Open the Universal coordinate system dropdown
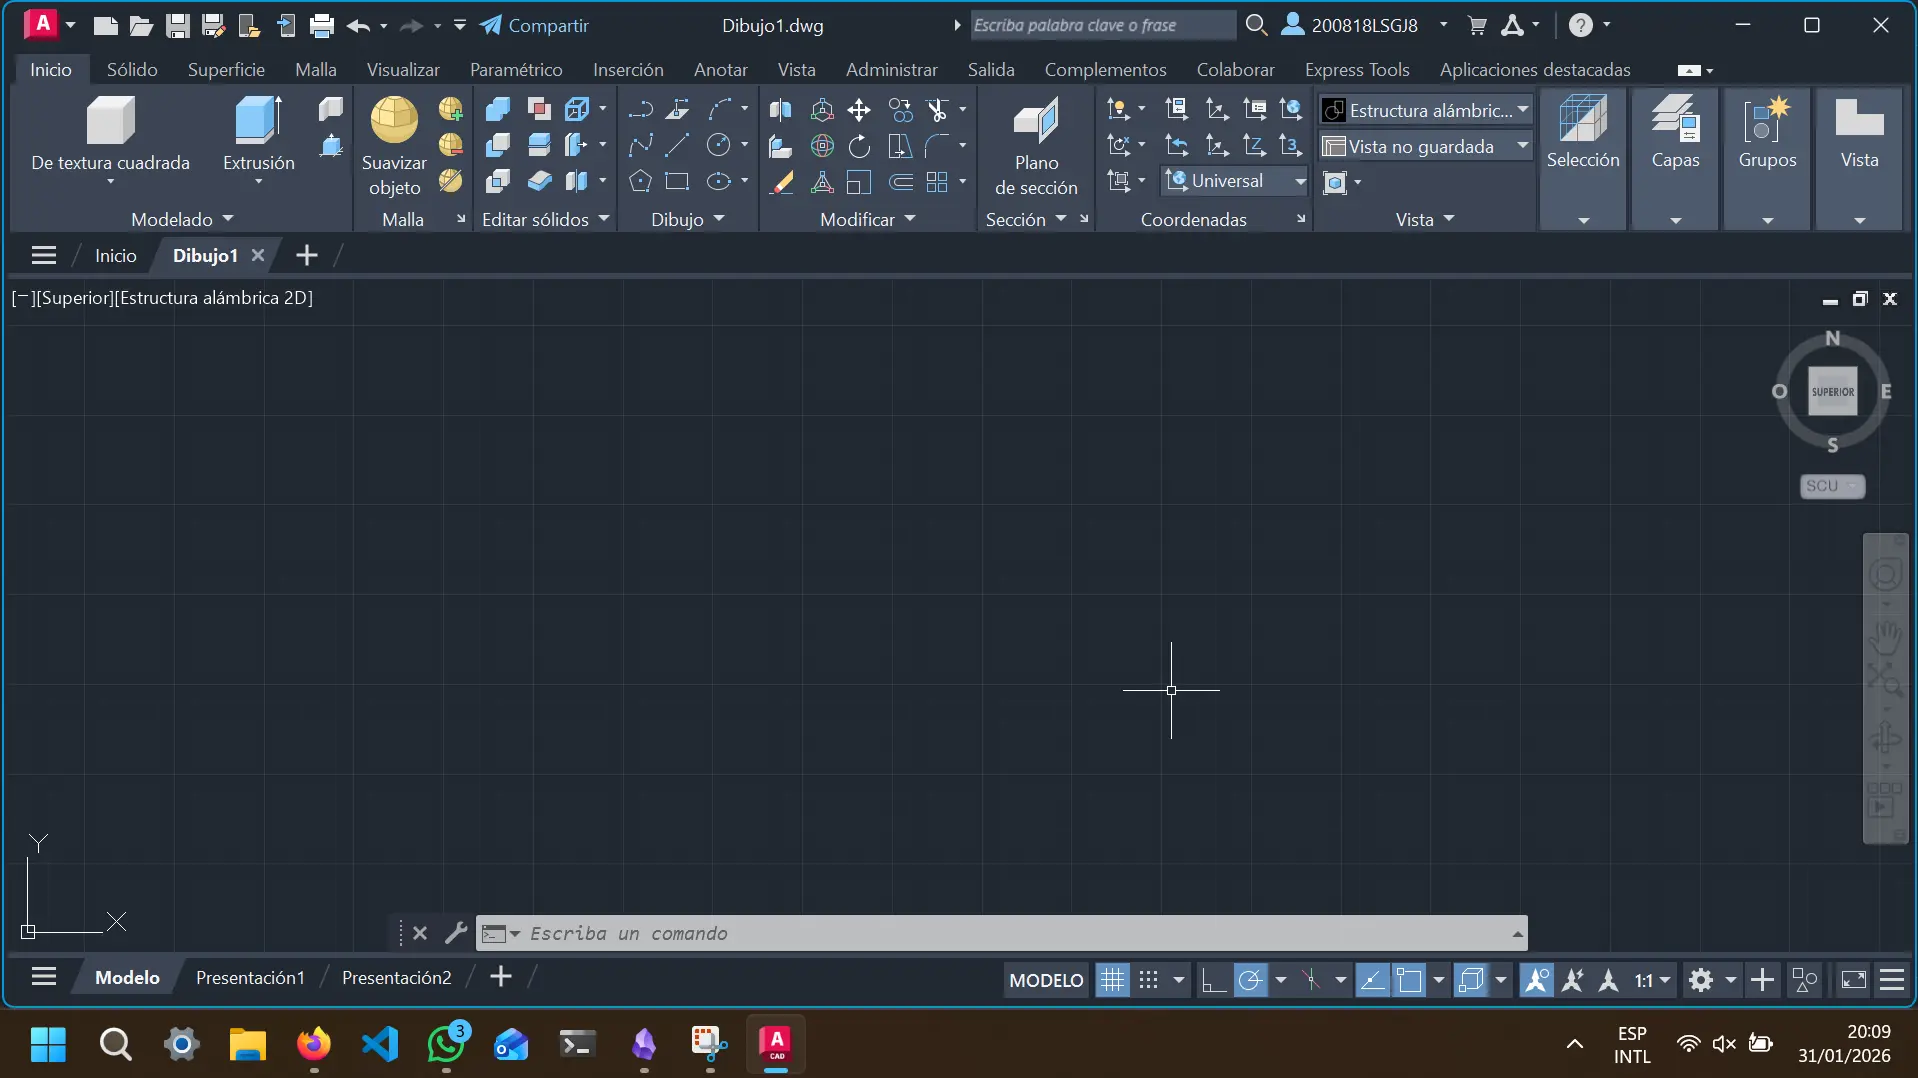This screenshot has width=1918, height=1078. (x=1300, y=181)
